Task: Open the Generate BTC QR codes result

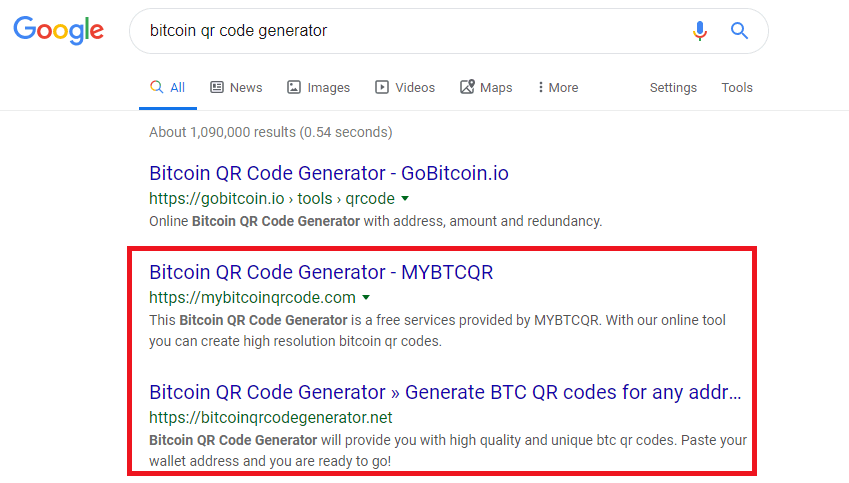Action: (445, 391)
